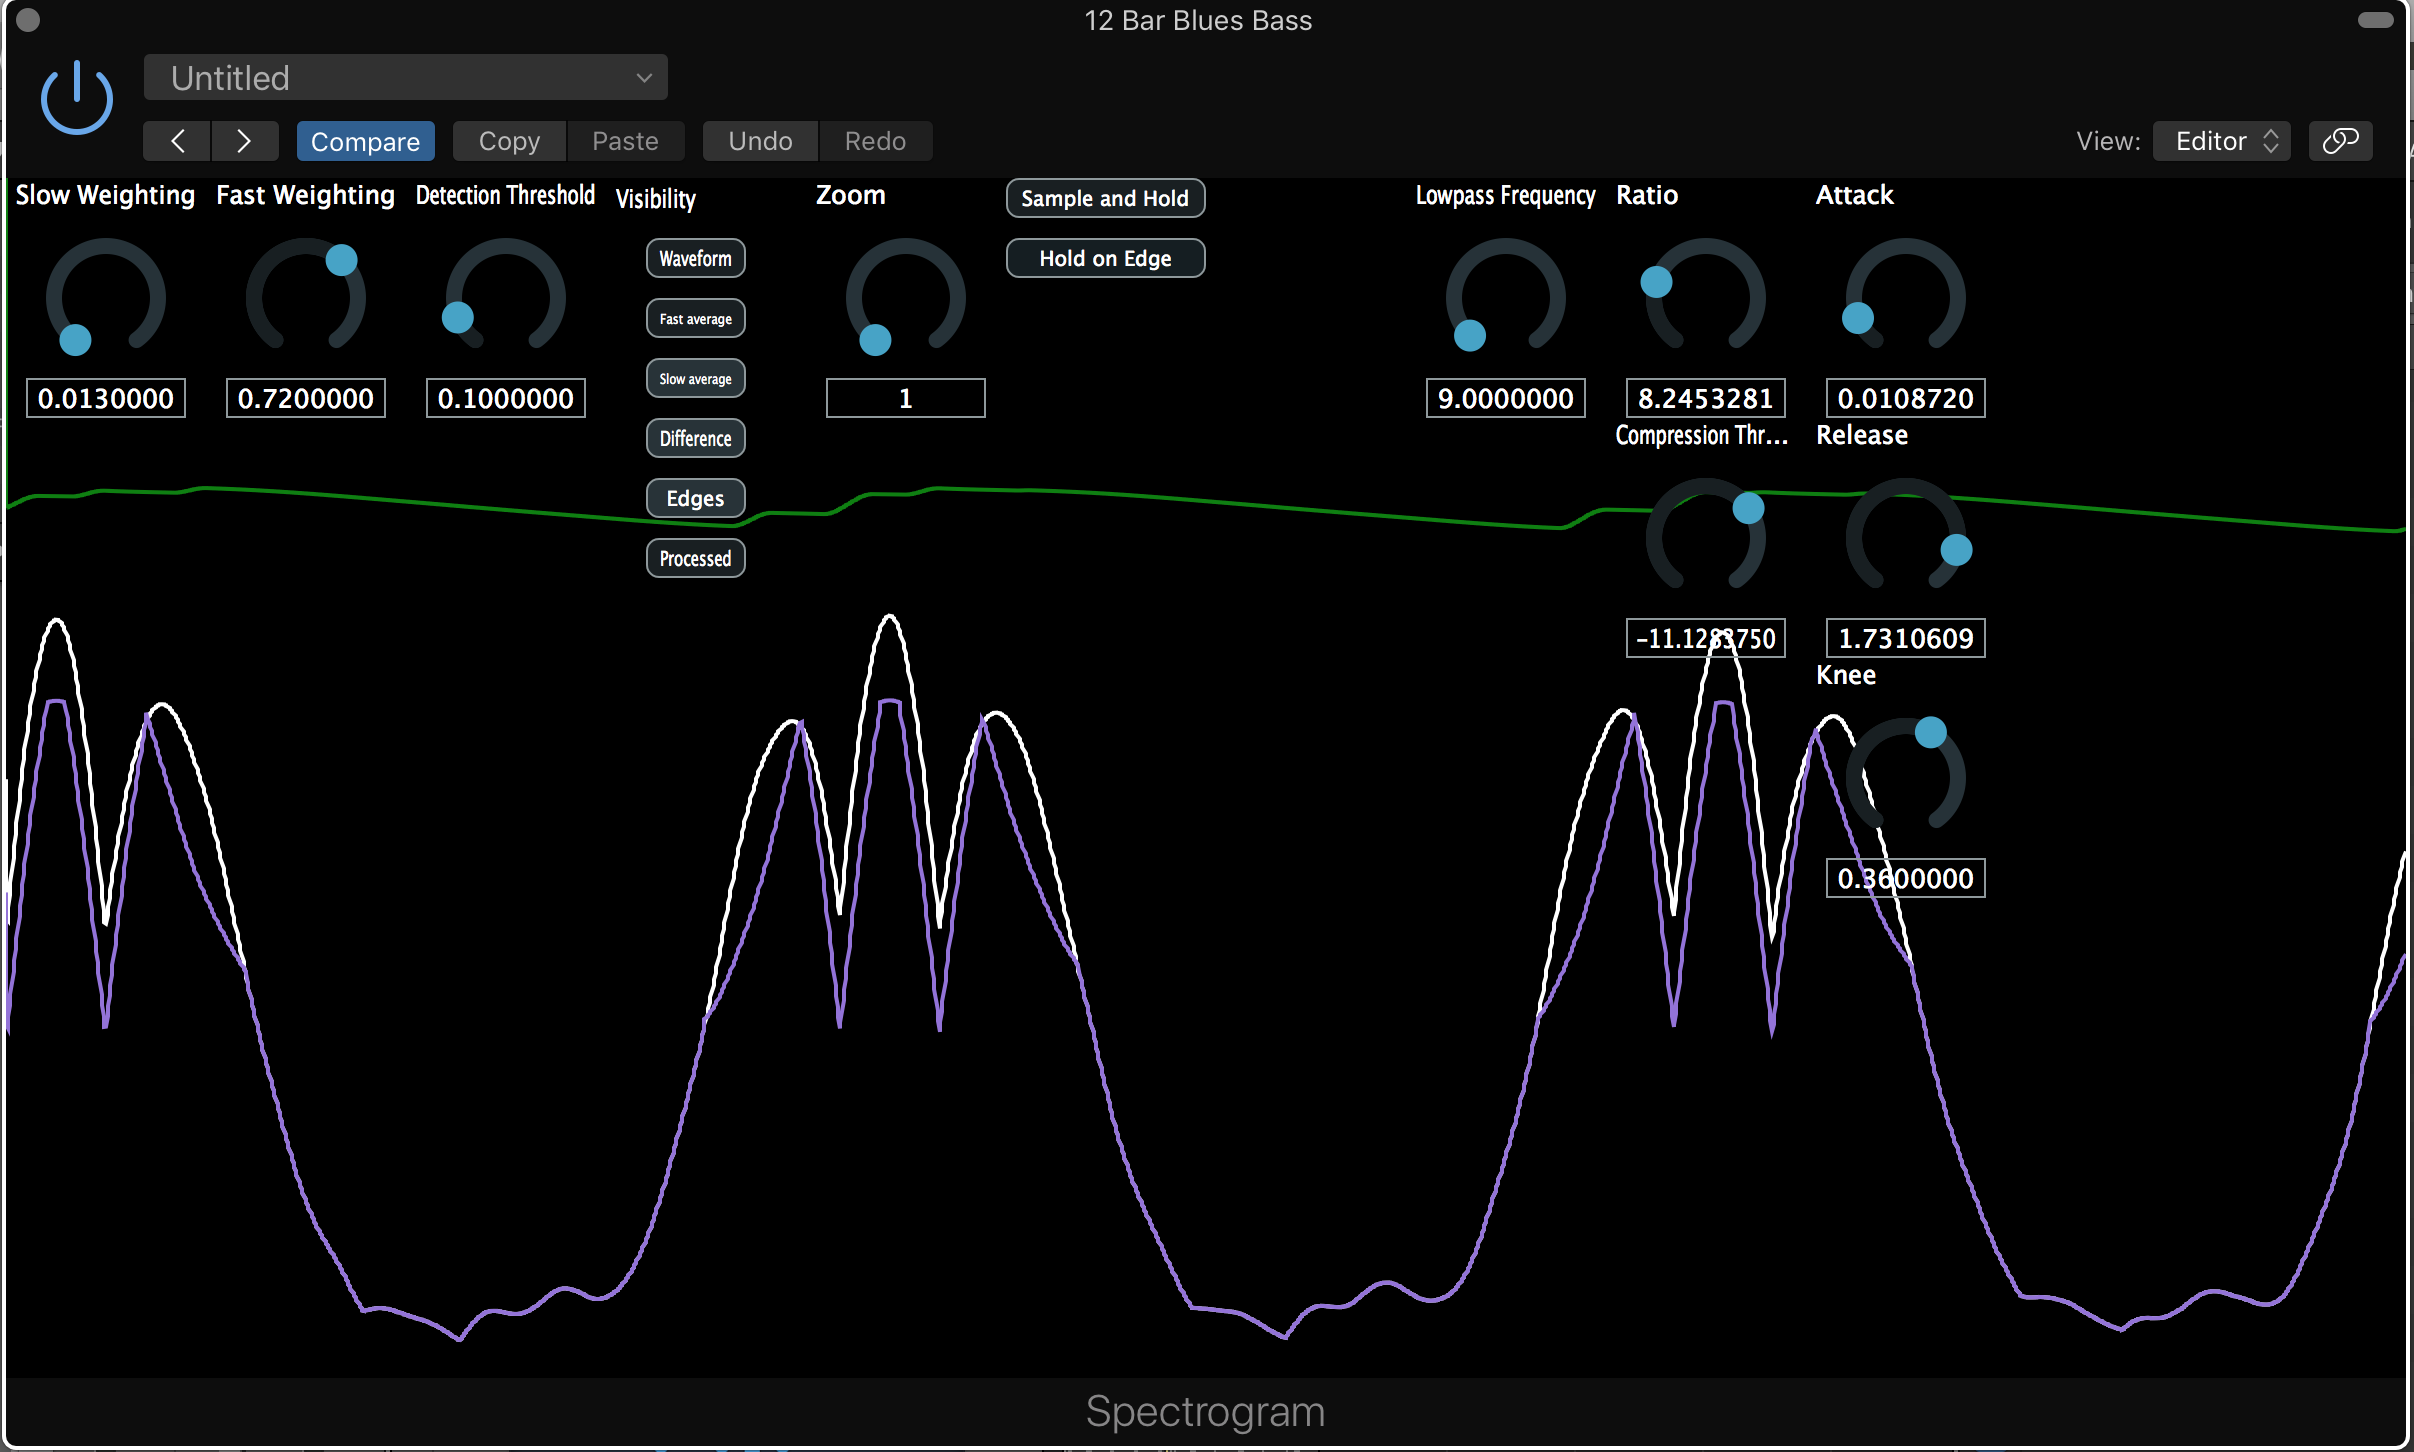Click the link icon beside Editor

click(2339, 141)
